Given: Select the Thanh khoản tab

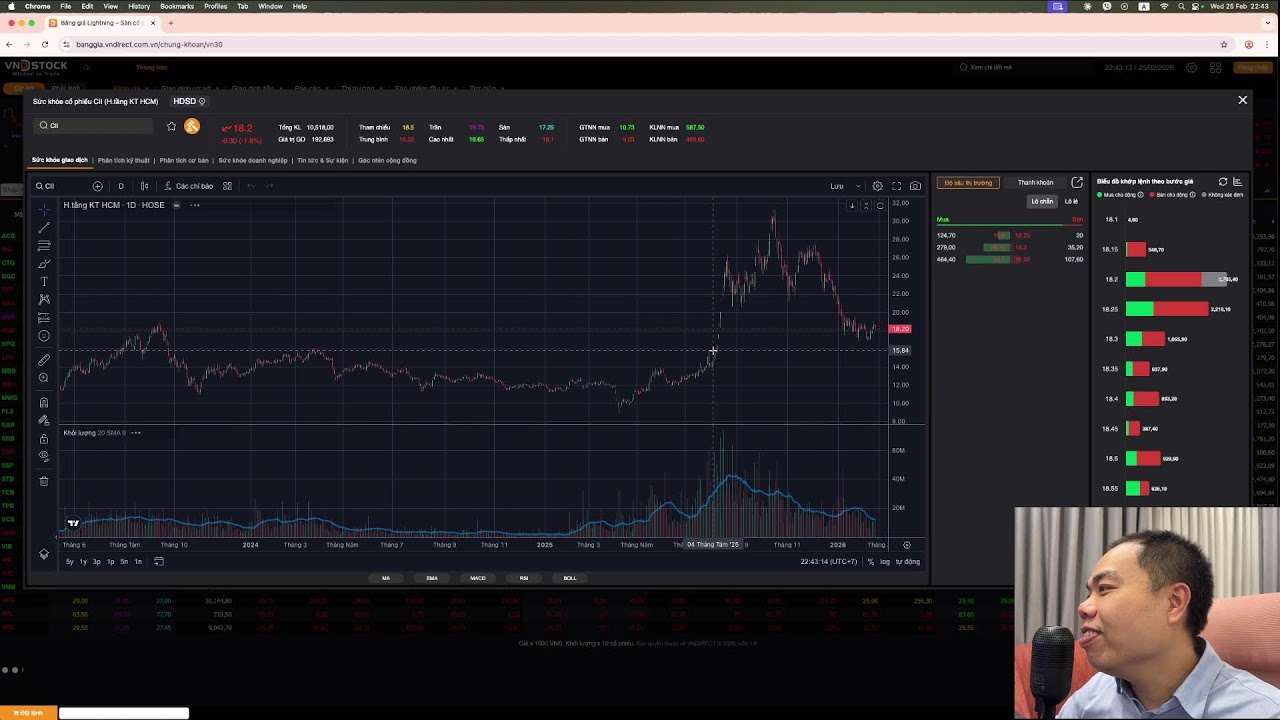Looking at the screenshot, I should point(1035,183).
